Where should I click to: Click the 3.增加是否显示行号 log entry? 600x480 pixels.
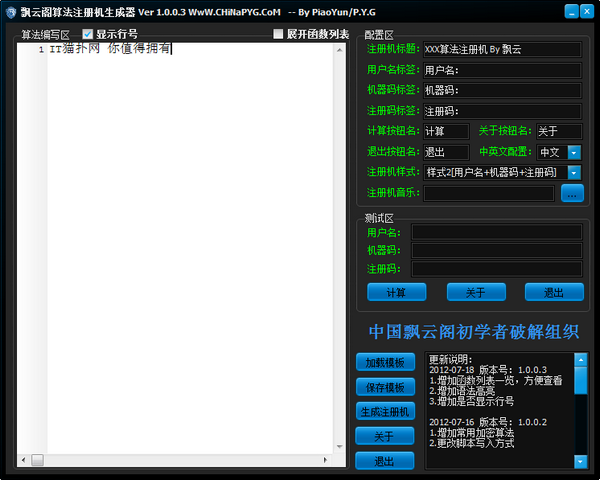[x=471, y=401]
